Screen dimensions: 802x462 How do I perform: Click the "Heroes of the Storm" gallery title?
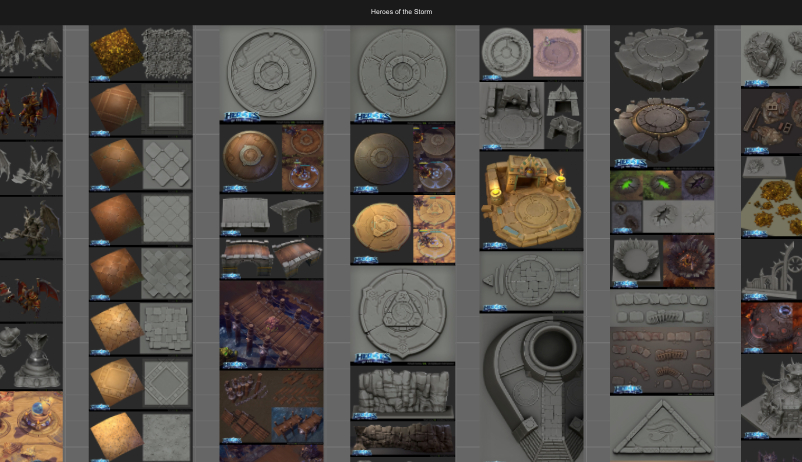tap(401, 11)
